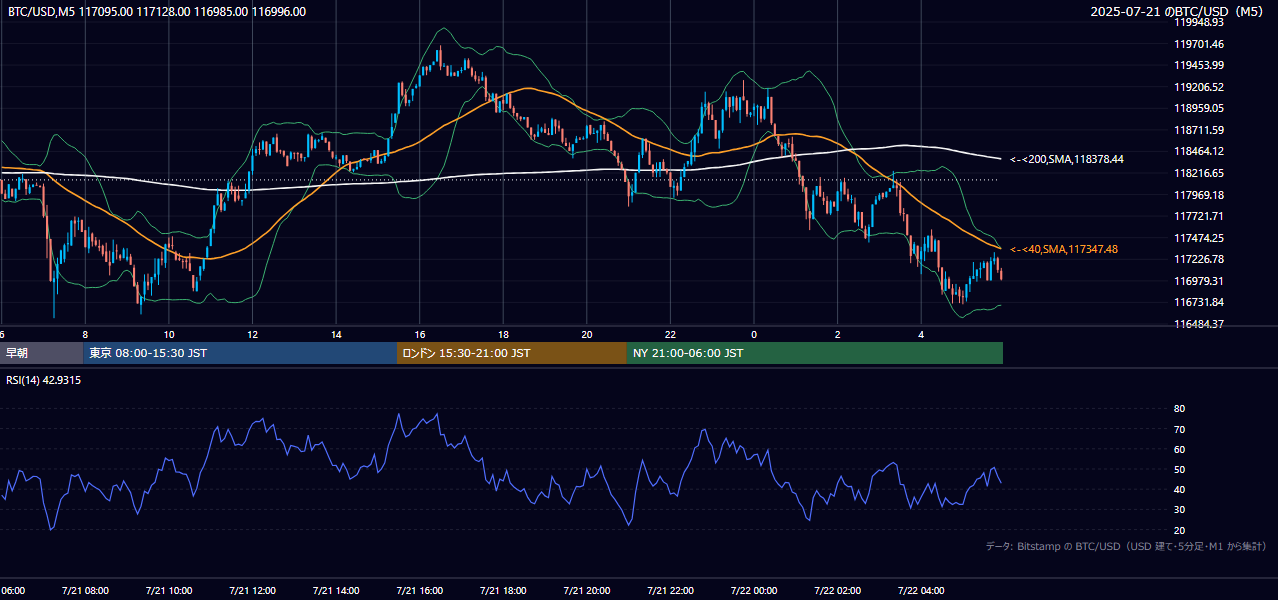Click RSI scale level 20
This screenshot has width=1278, height=600.
1179,530
